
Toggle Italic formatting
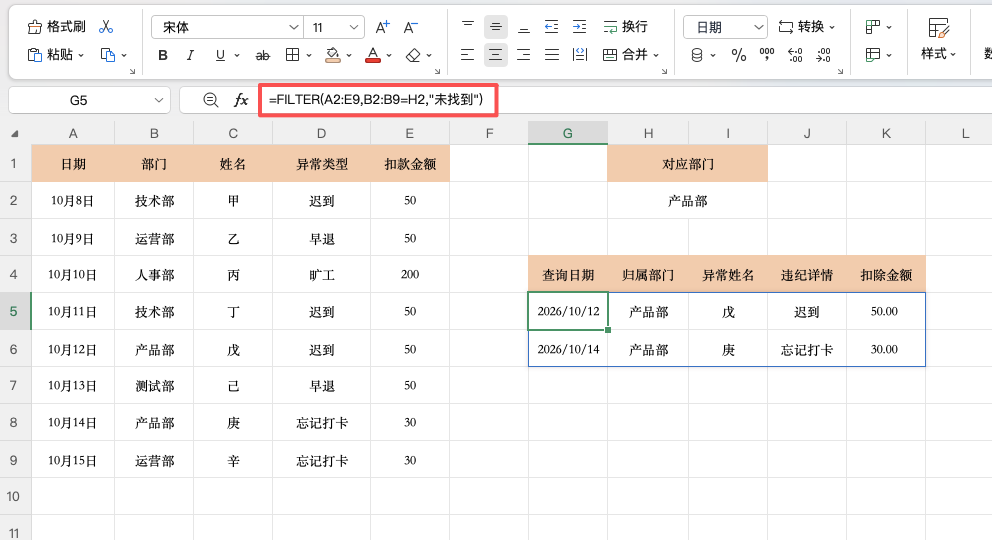pyautogui.click(x=190, y=56)
